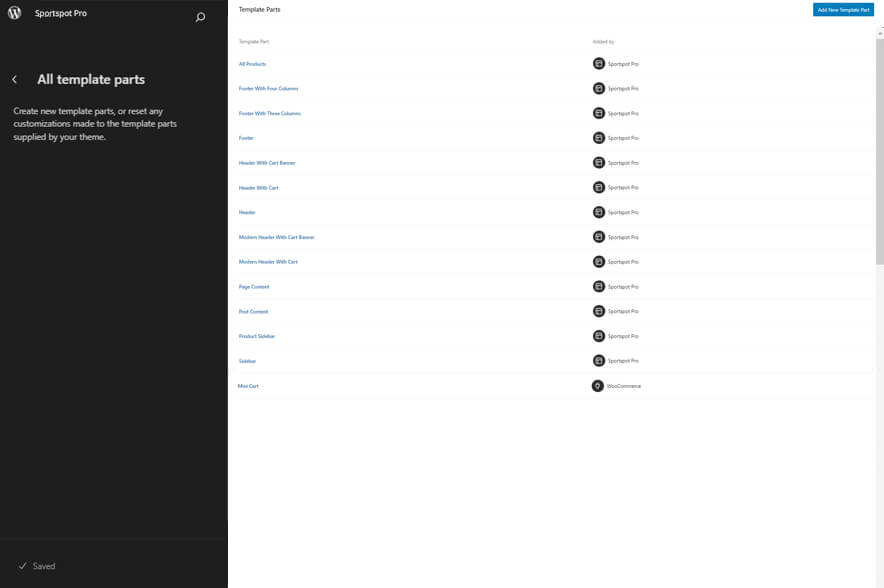884x588 pixels.
Task: Click the theme icon in Sidebar row
Action: click(x=599, y=361)
